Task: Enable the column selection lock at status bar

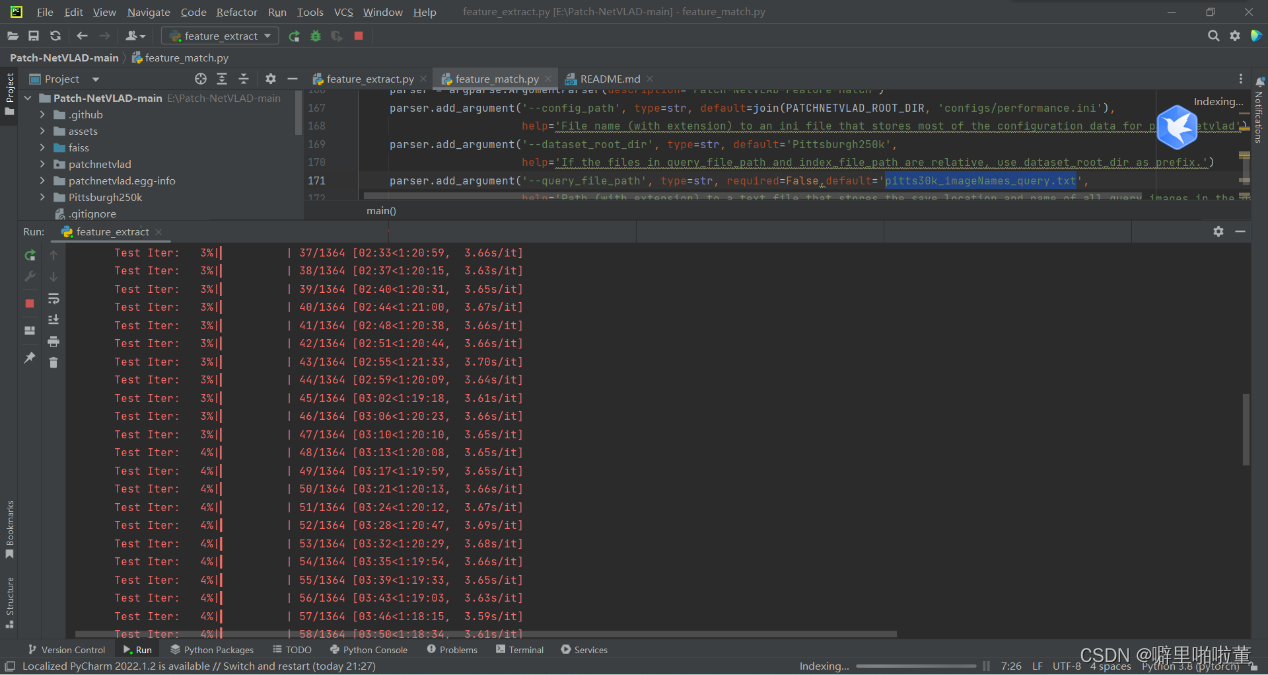Action: coord(1253,664)
